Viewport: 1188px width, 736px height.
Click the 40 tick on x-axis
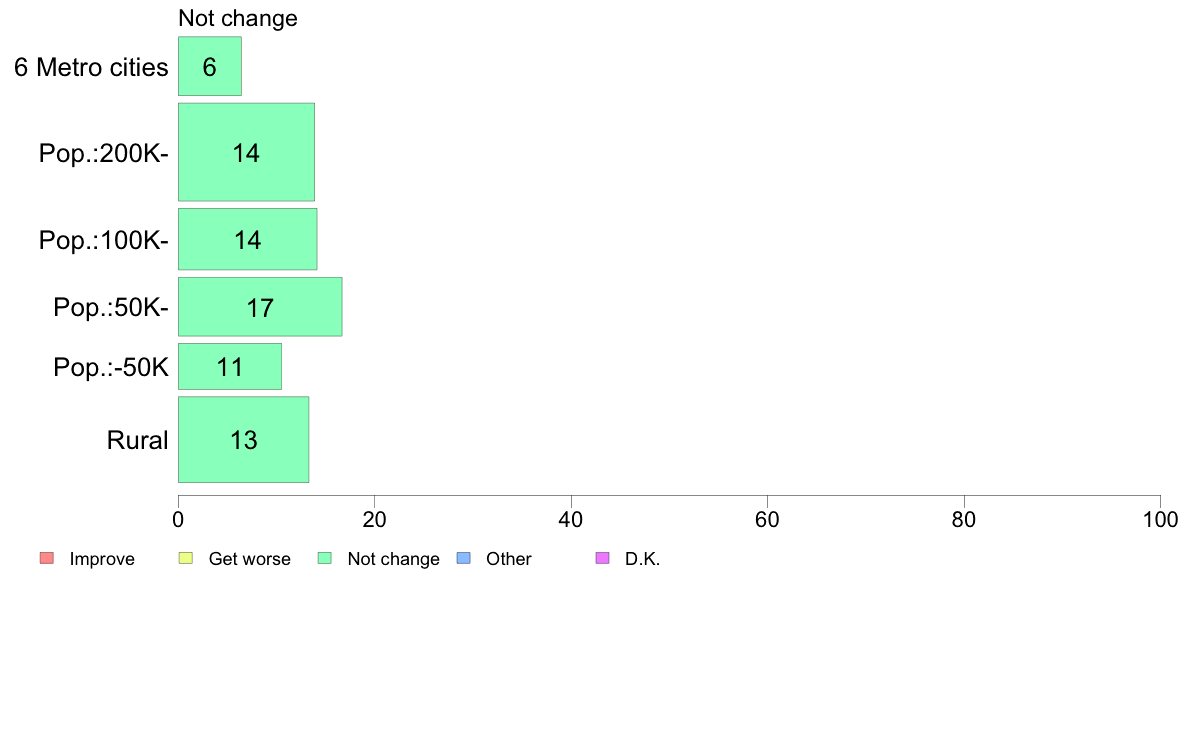(571, 519)
